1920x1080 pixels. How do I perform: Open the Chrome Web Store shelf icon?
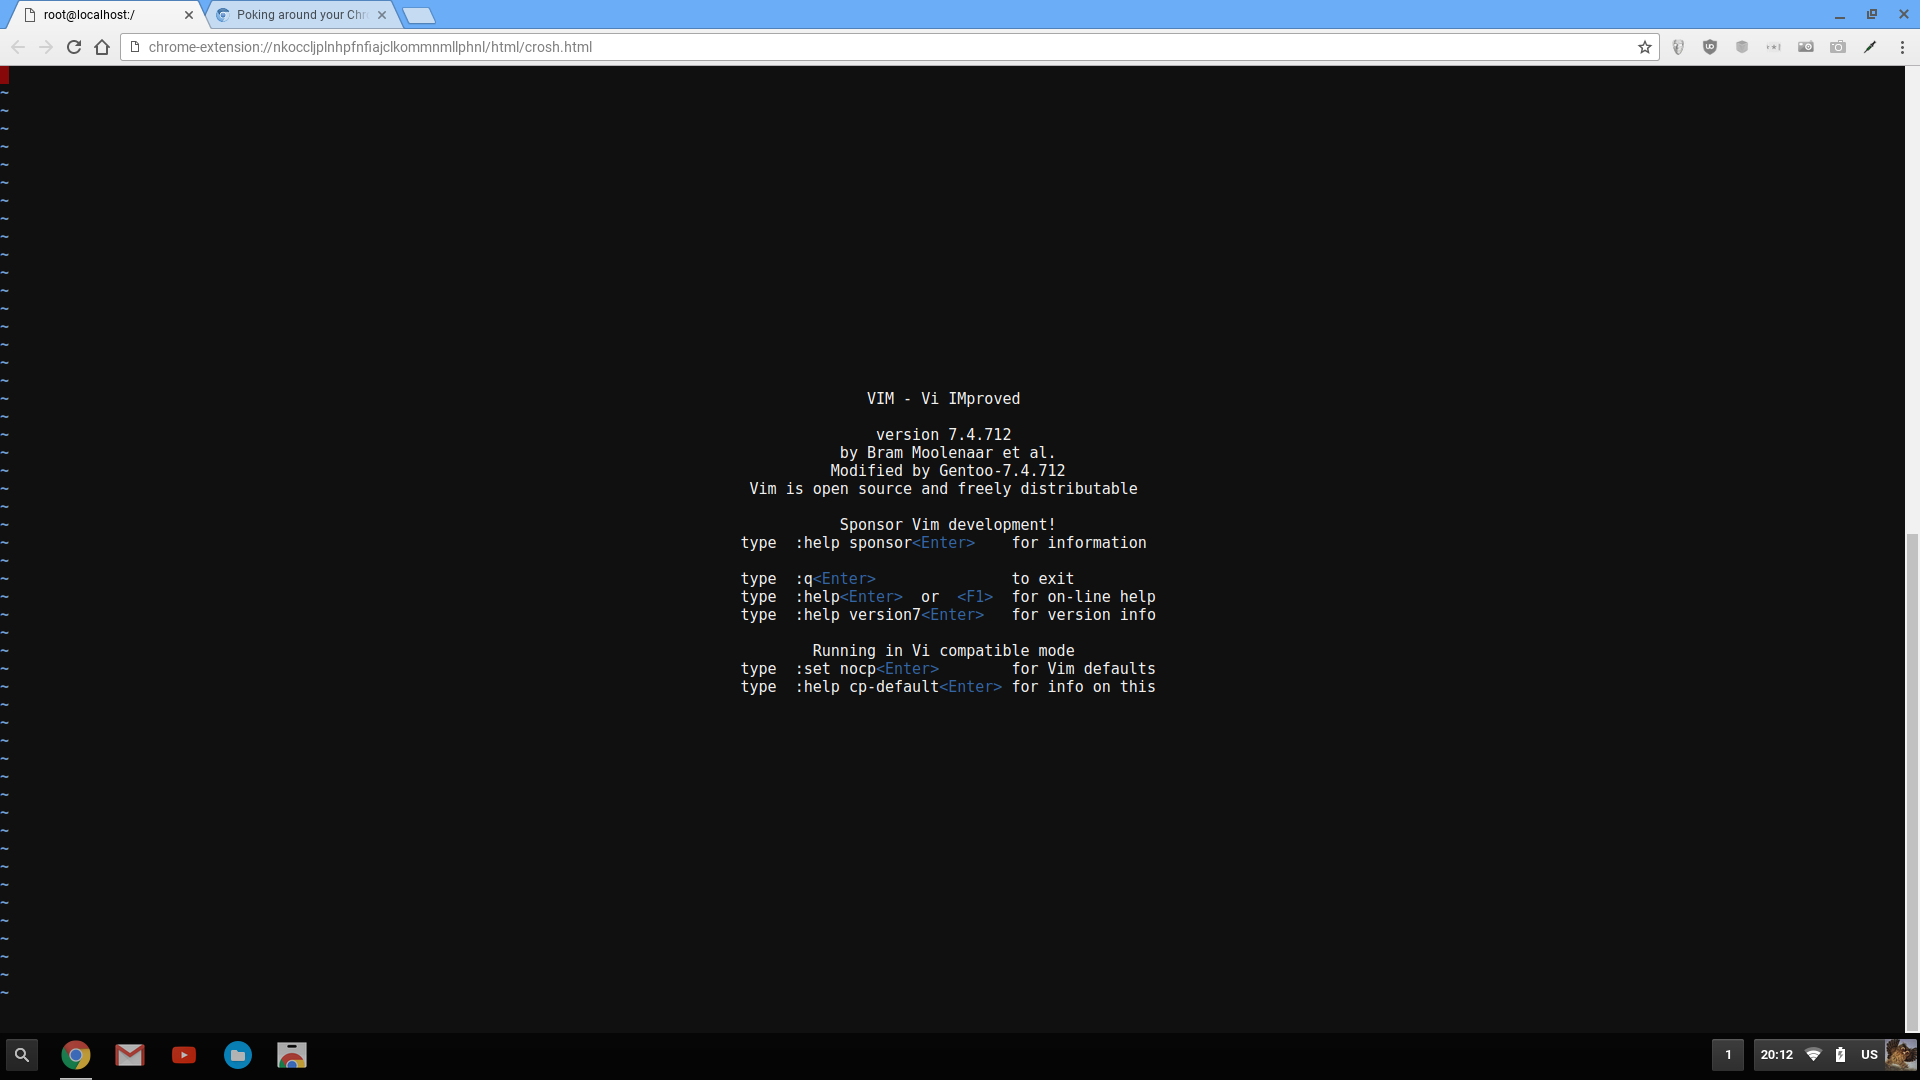point(292,1055)
